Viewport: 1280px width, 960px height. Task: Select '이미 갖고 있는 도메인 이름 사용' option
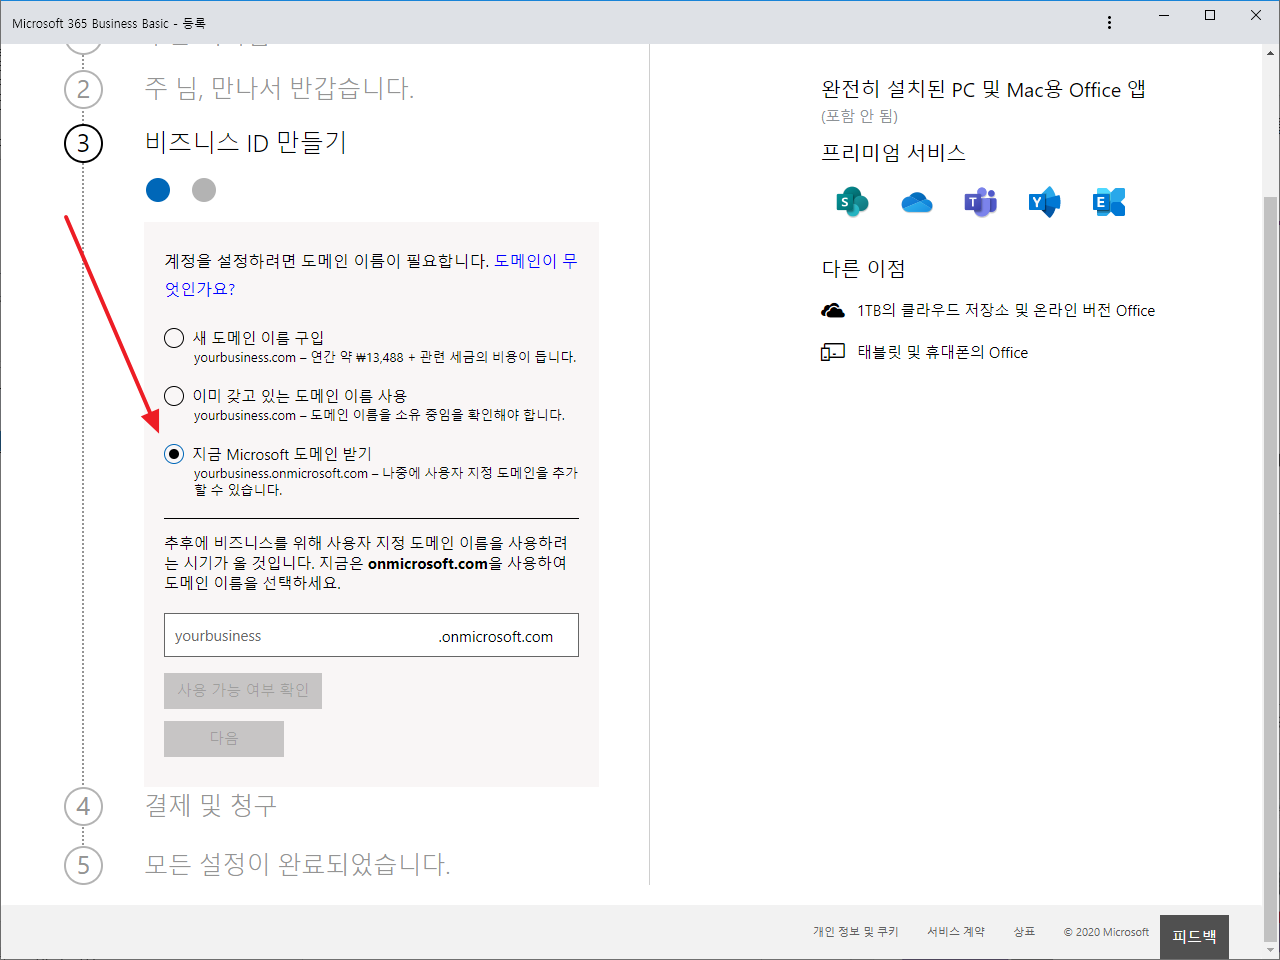[174, 396]
